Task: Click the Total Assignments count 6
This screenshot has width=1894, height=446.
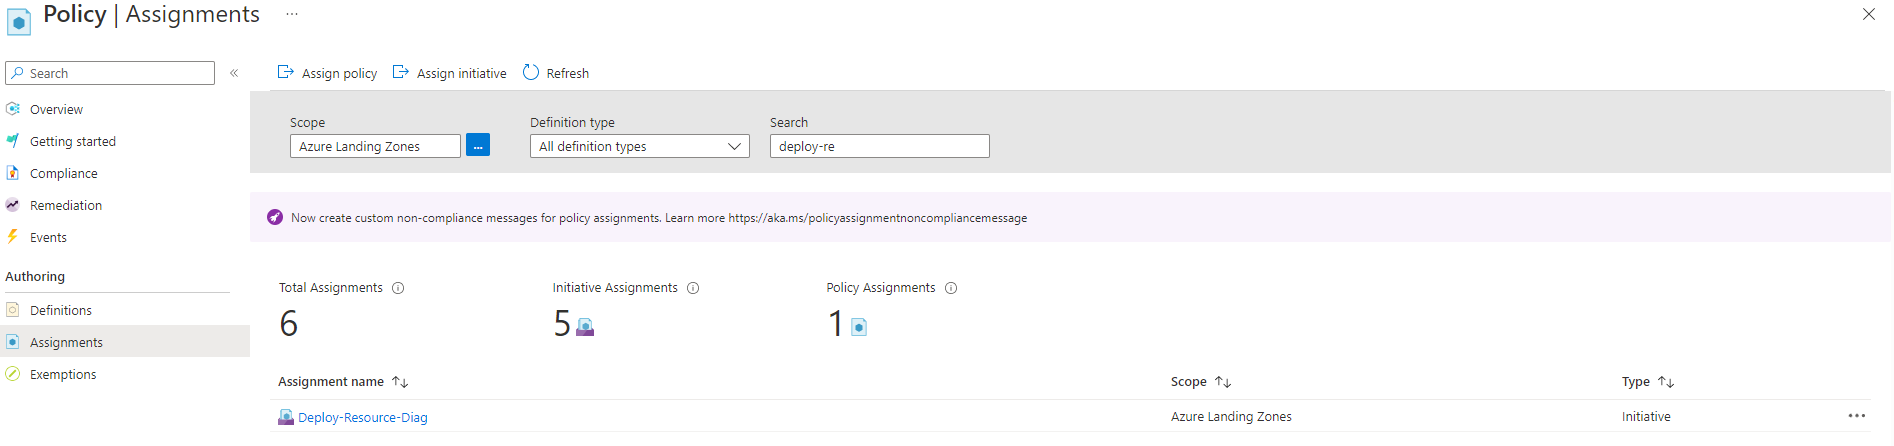Action: [x=289, y=323]
